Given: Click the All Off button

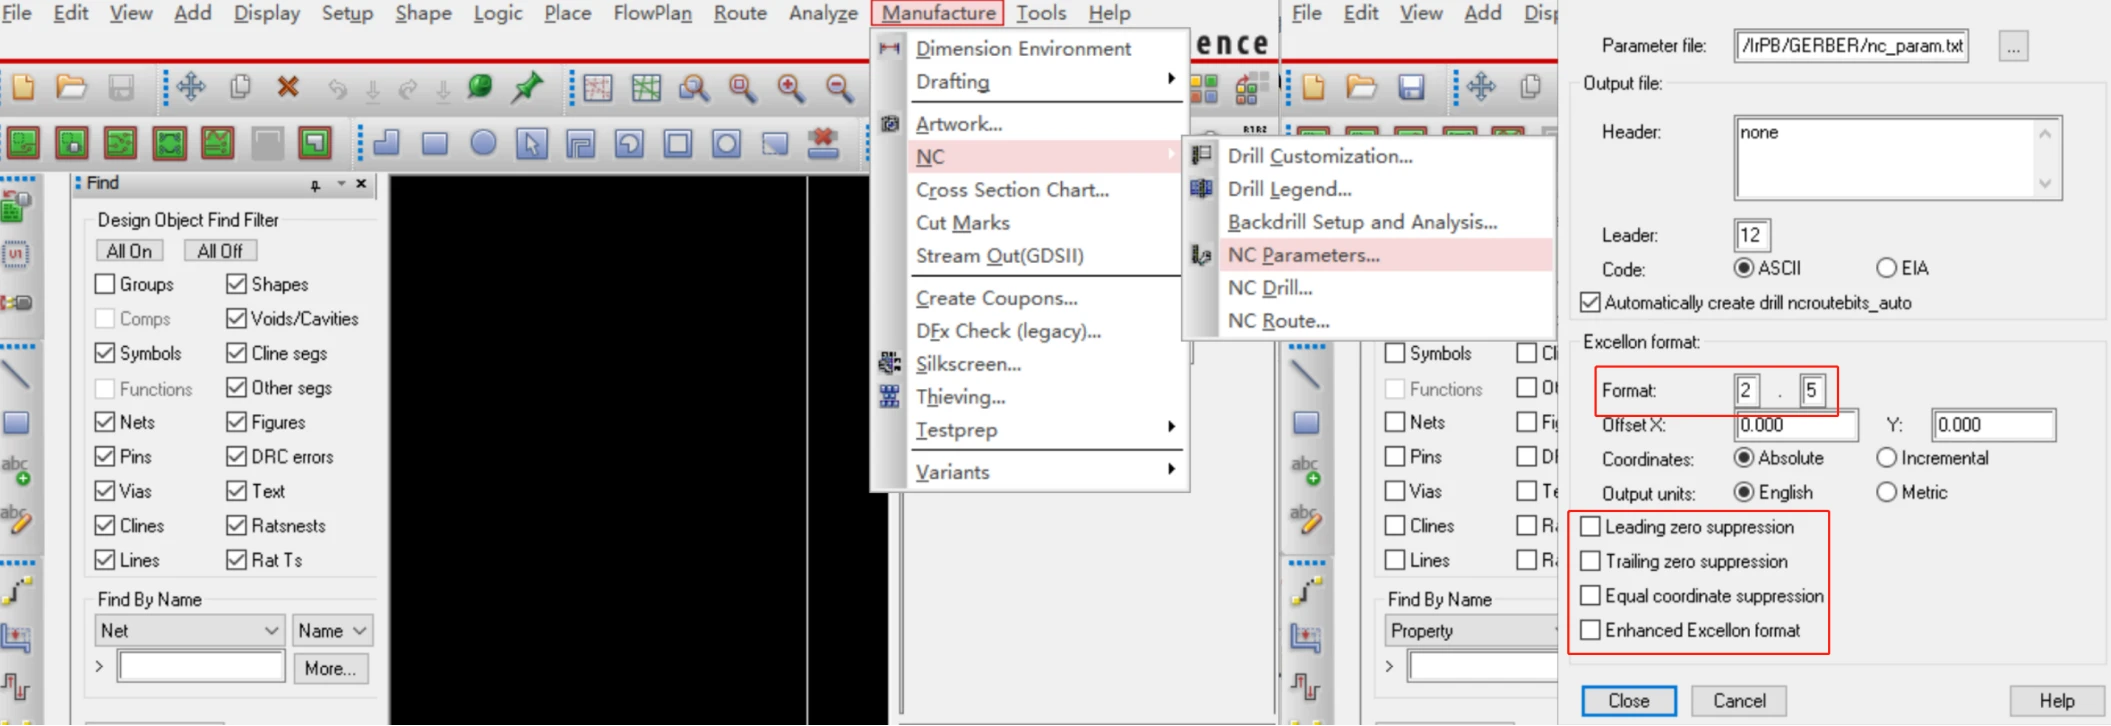Looking at the screenshot, I should click(220, 251).
